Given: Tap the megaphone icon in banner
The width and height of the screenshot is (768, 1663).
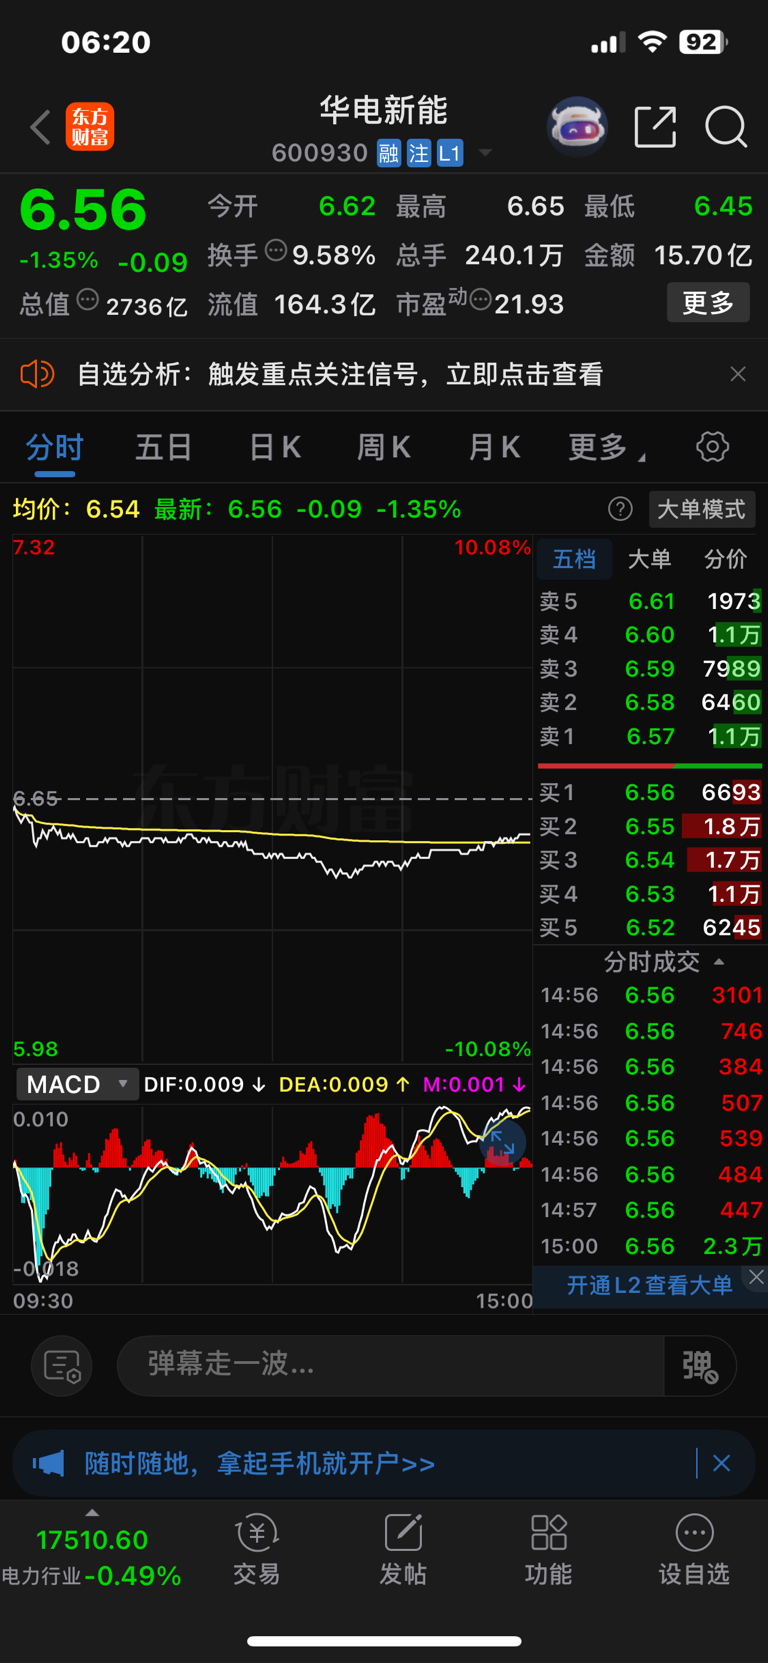Looking at the screenshot, I should point(48,1464).
